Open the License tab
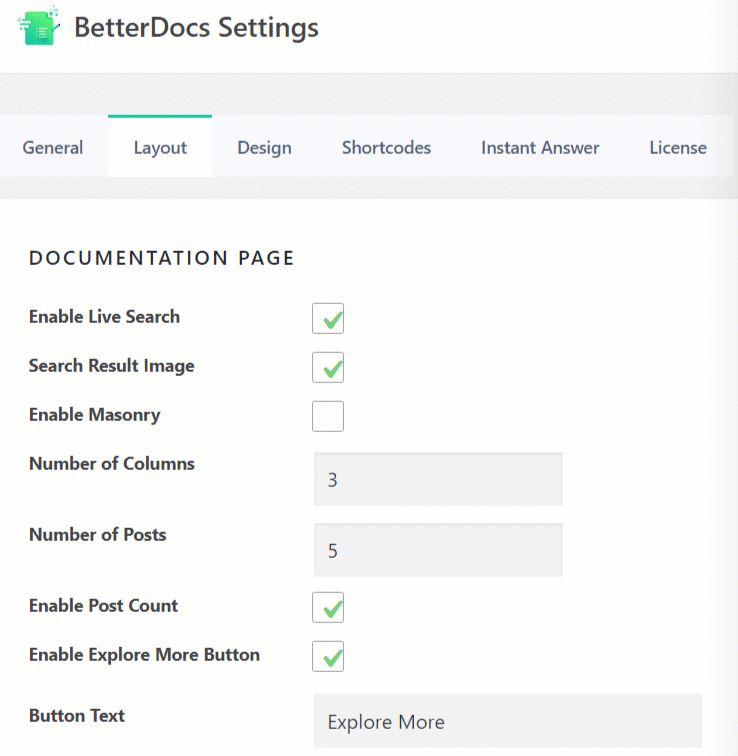The image size is (738, 756). [678, 147]
